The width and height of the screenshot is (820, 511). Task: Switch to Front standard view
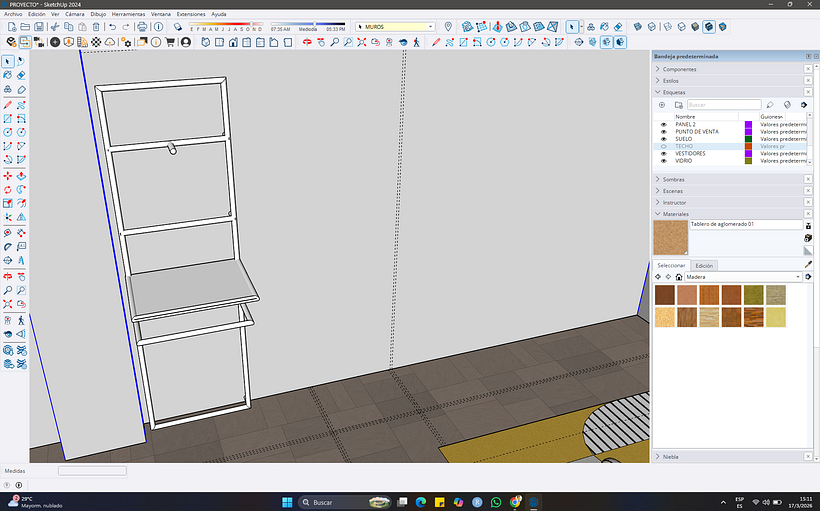point(233,42)
